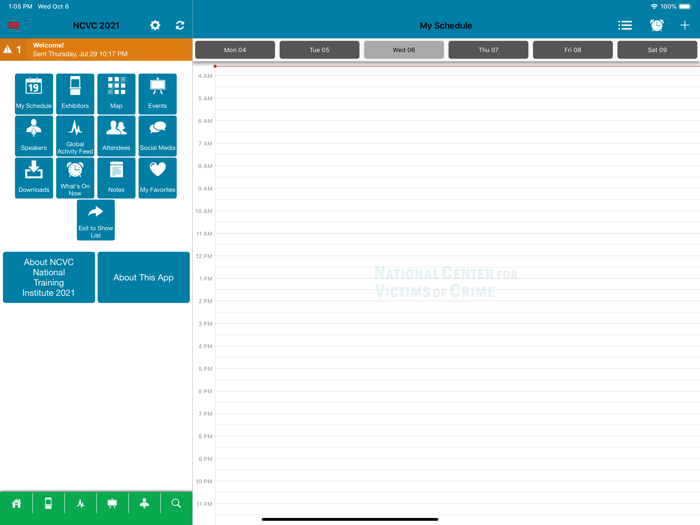Viewport: 700px width, 525px height.
Task: Open alarm clock reminders icon
Action: click(x=657, y=25)
